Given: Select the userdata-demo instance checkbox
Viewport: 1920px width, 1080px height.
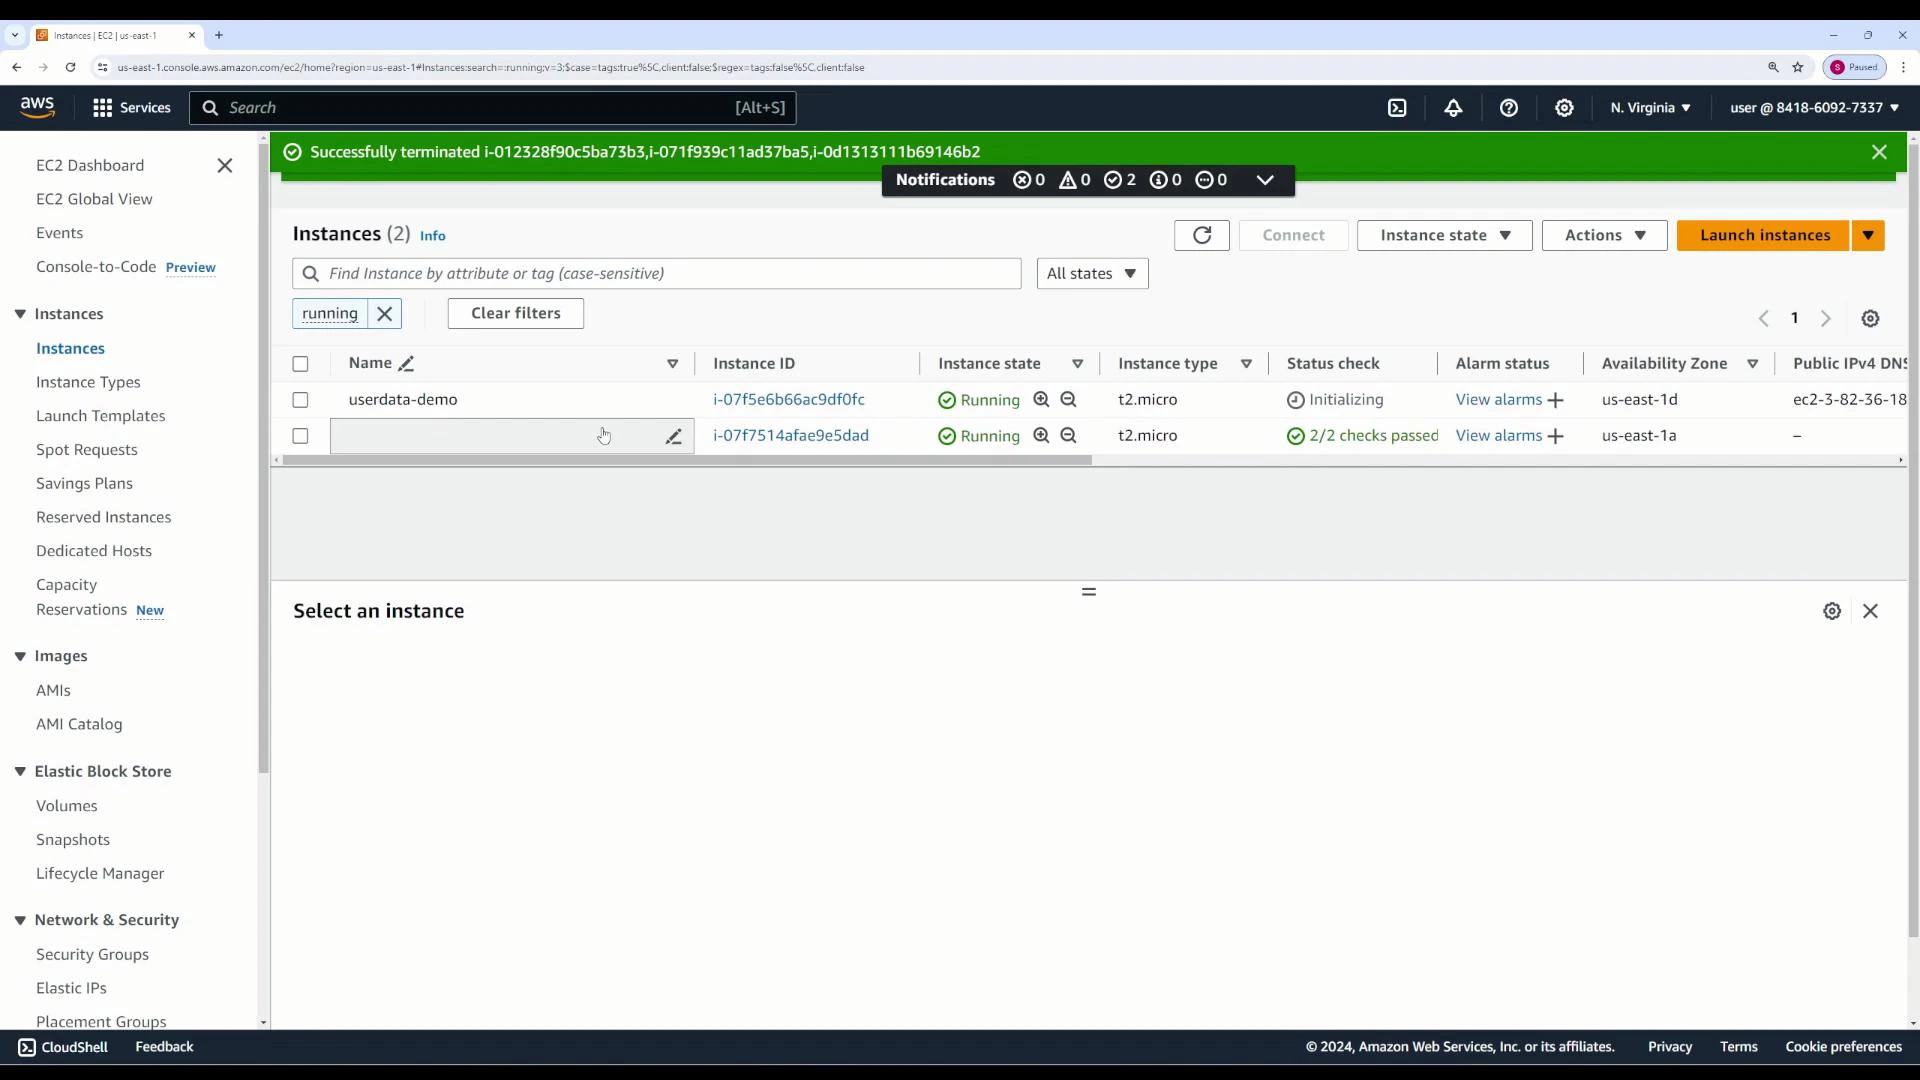Looking at the screenshot, I should tap(300, 399).
